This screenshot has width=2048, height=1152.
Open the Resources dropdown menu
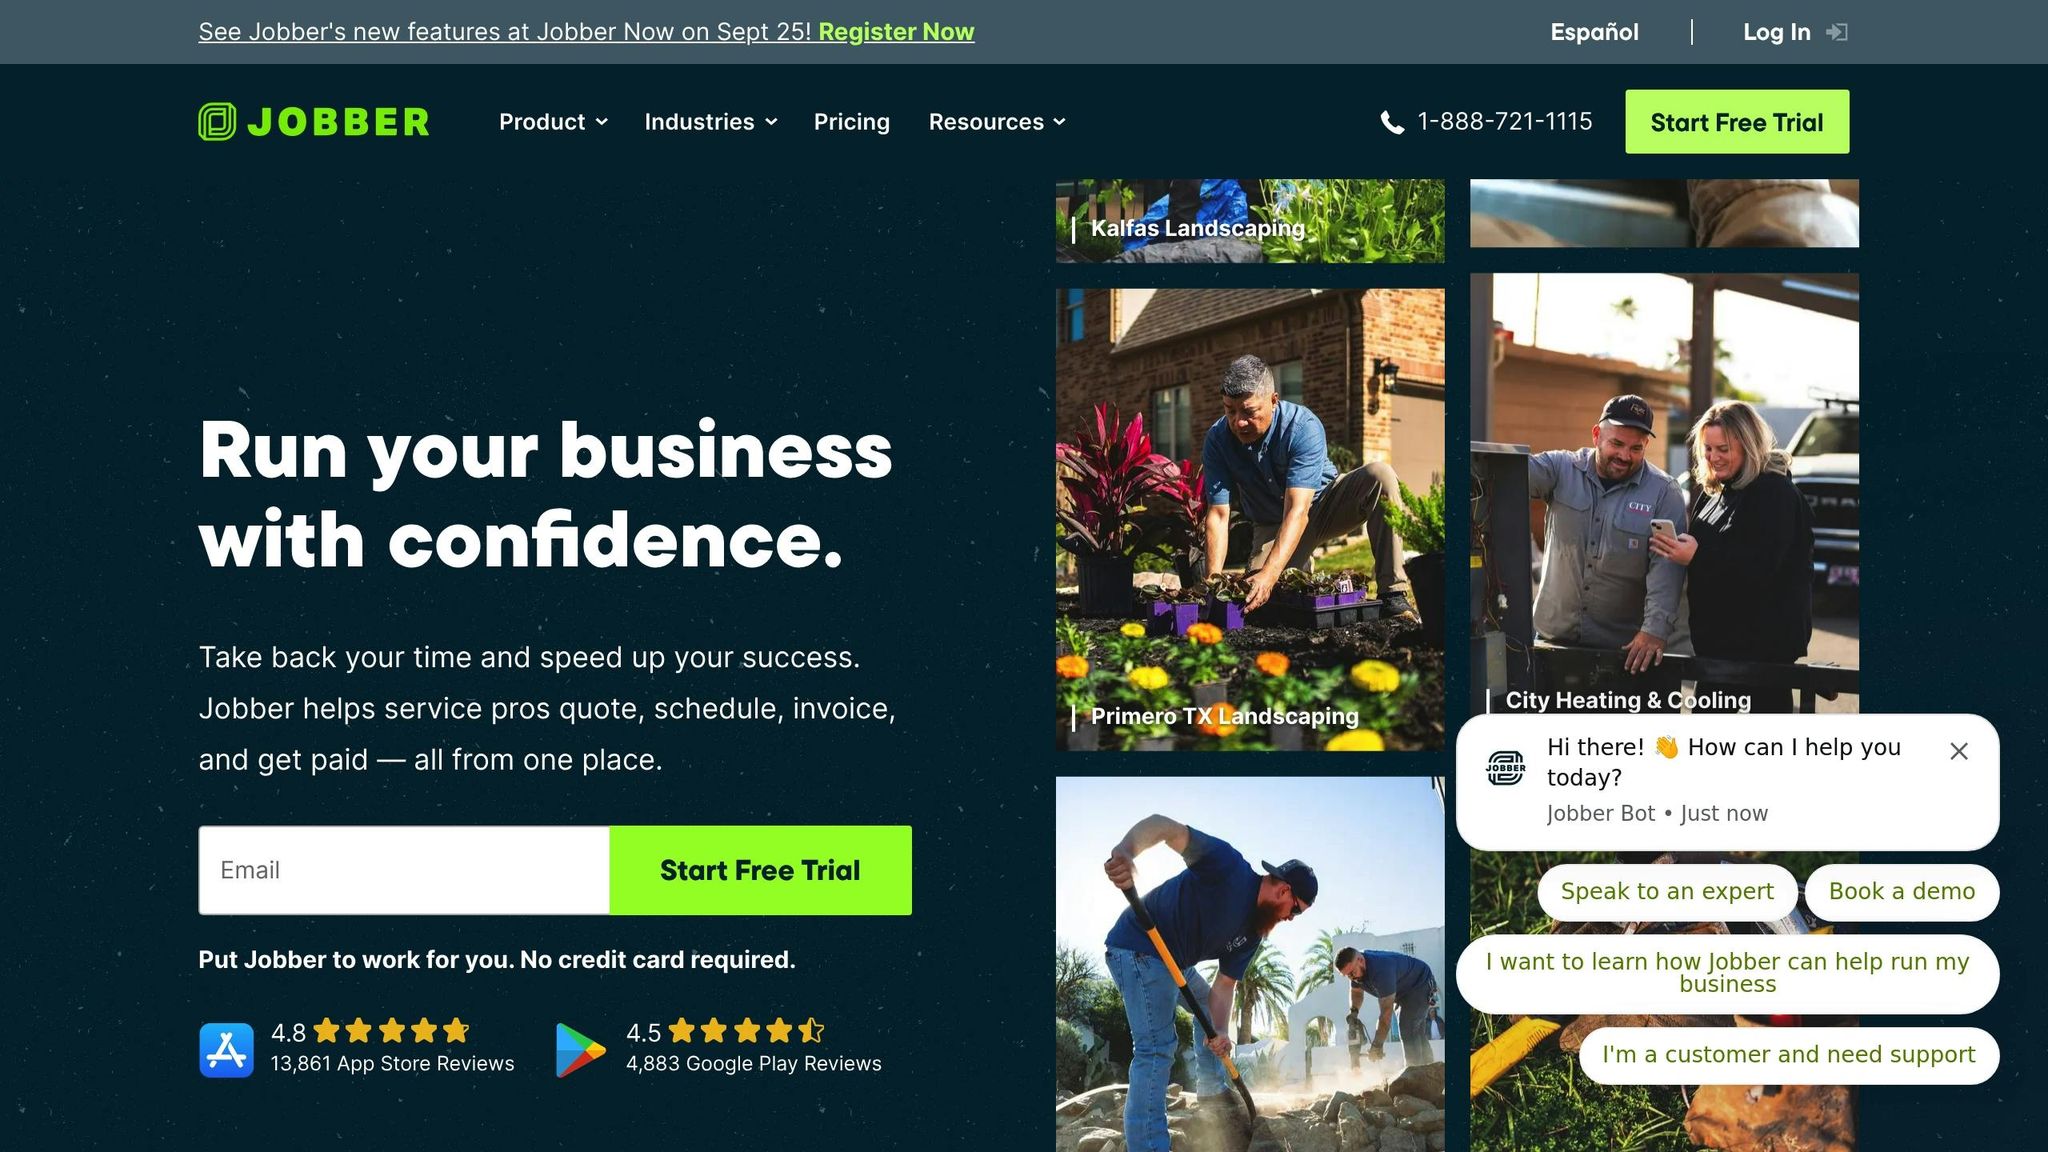point(997,122)
